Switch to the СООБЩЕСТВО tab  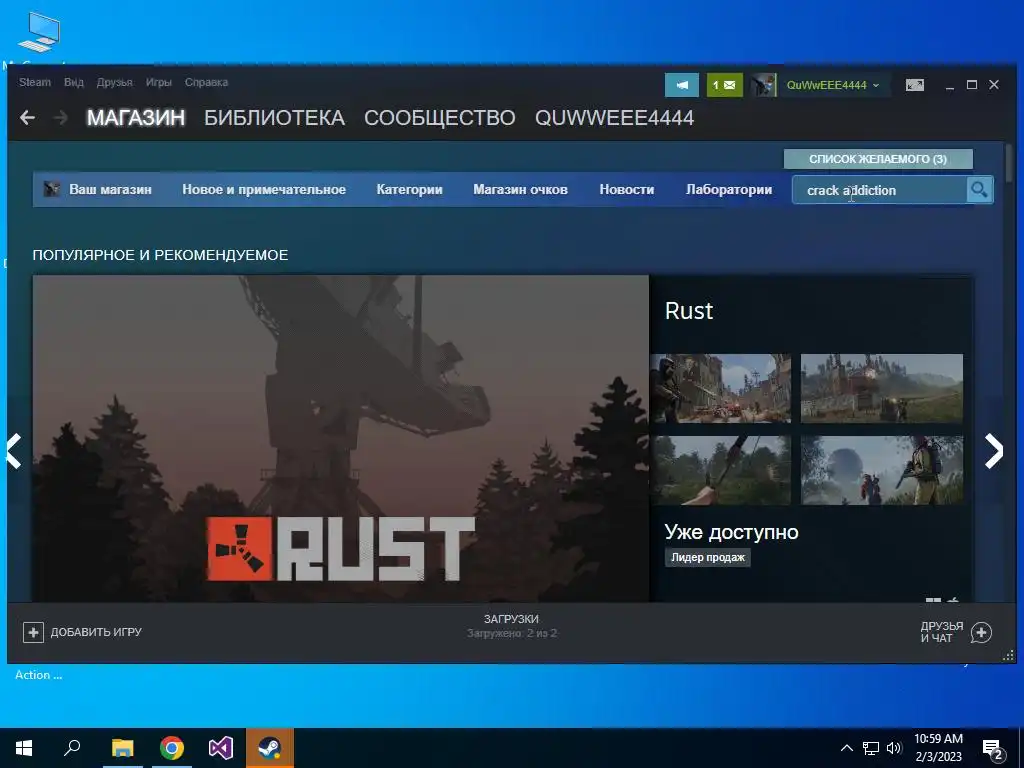pyautogui.click(x=440, y=118)
